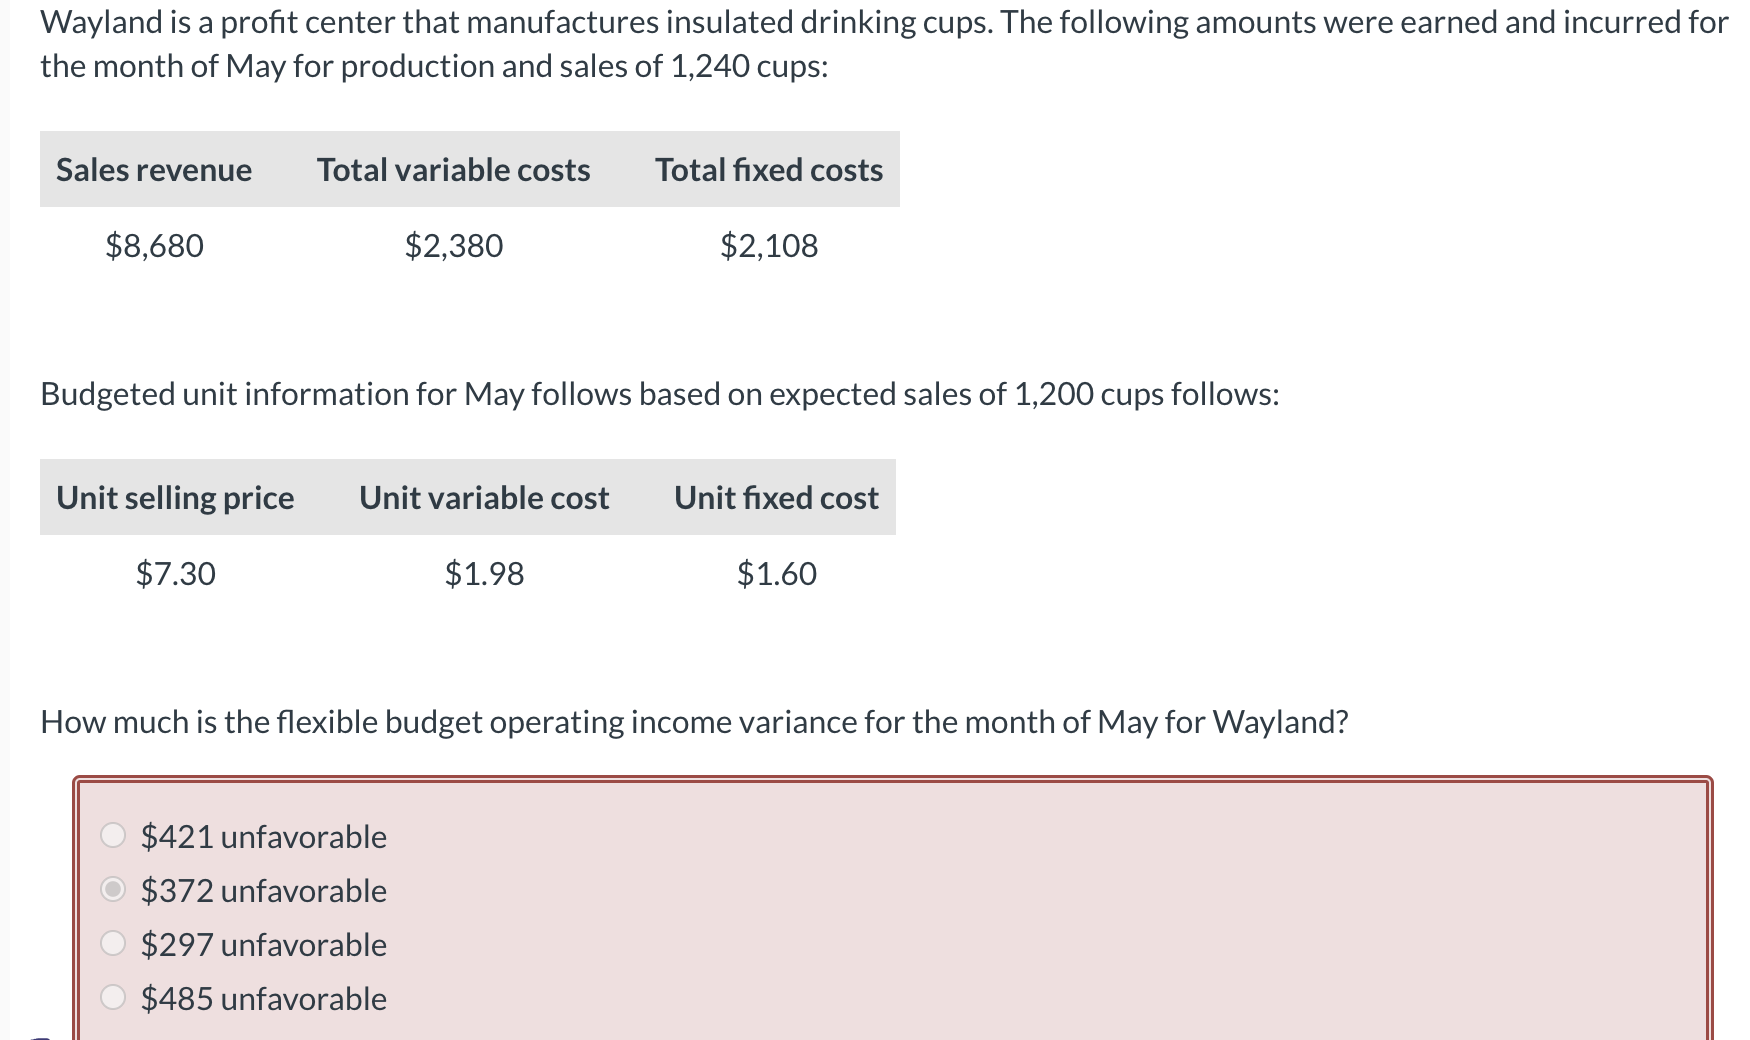Click the Total fixed costs header
1750x1040 pixels.
coord(768,170)
